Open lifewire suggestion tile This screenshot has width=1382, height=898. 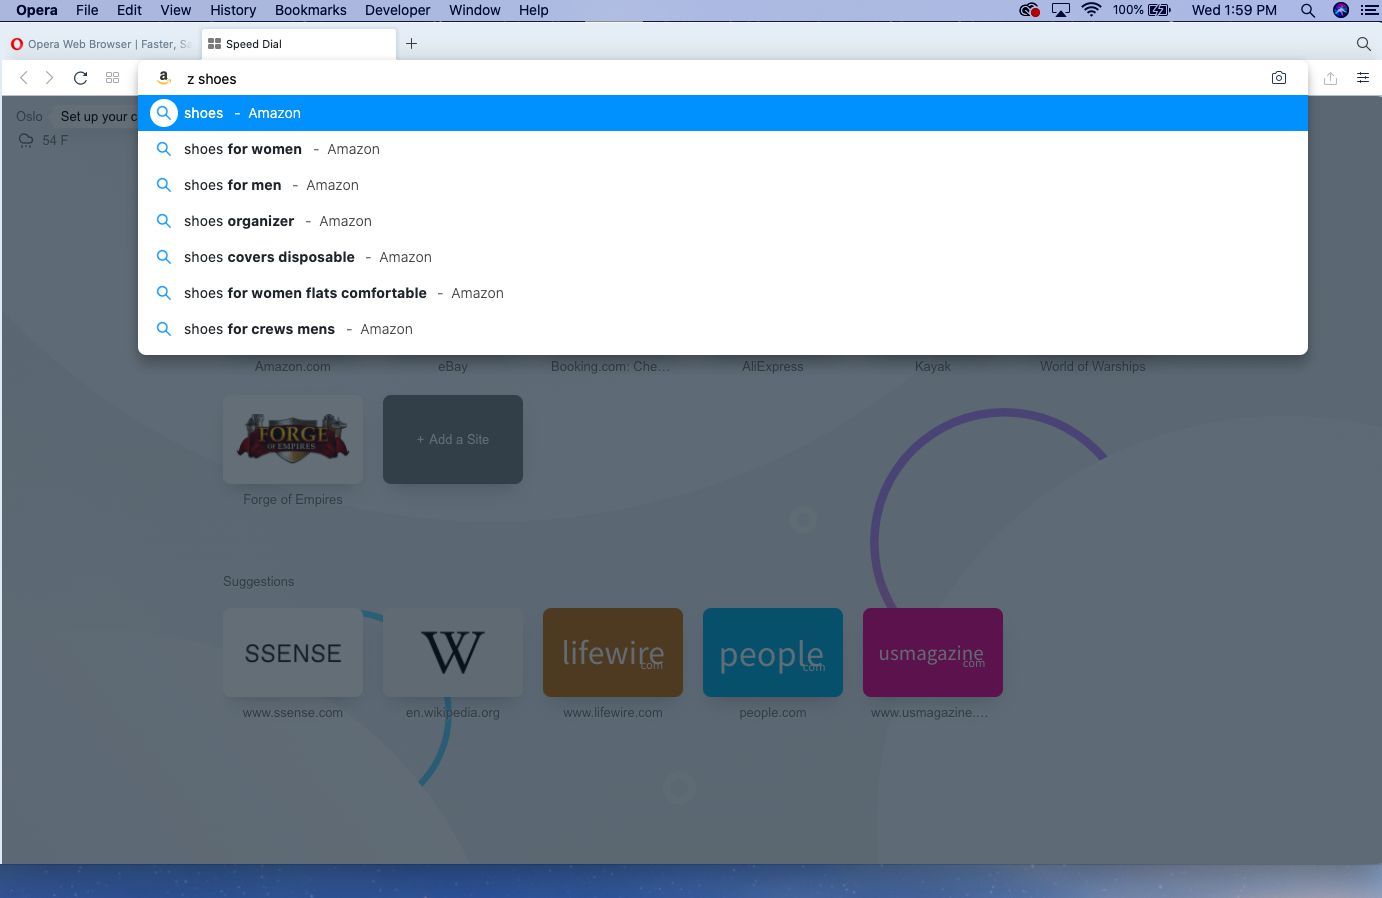[613, 652]
